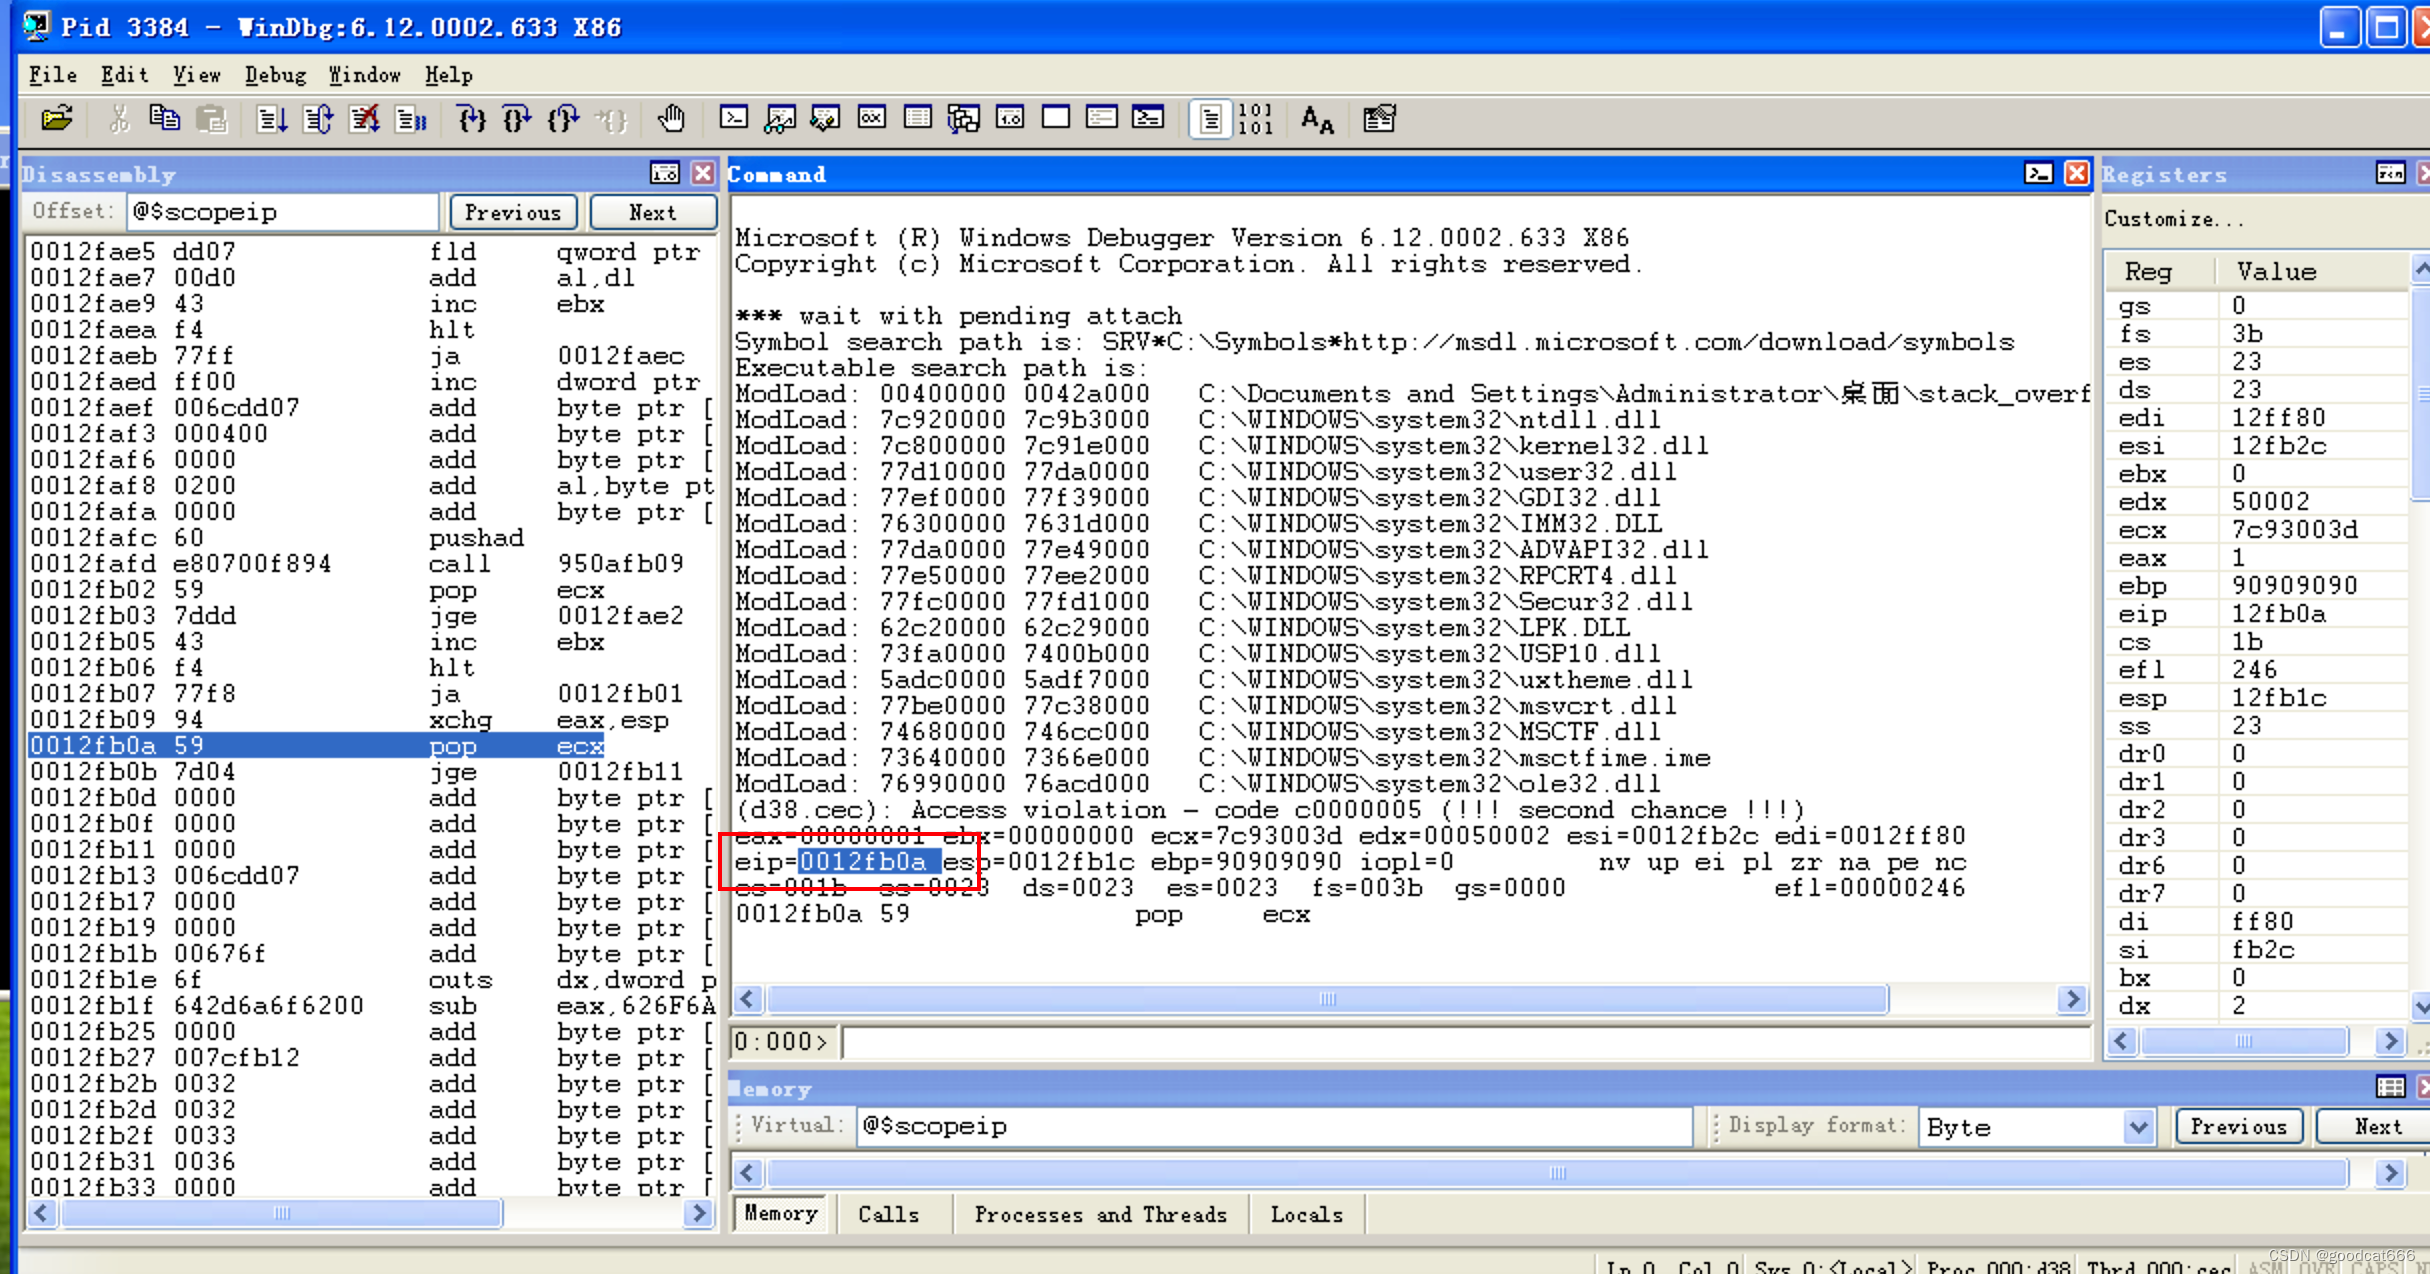Open the View menu
The image size is (2430, 1274).
point(197,75)
